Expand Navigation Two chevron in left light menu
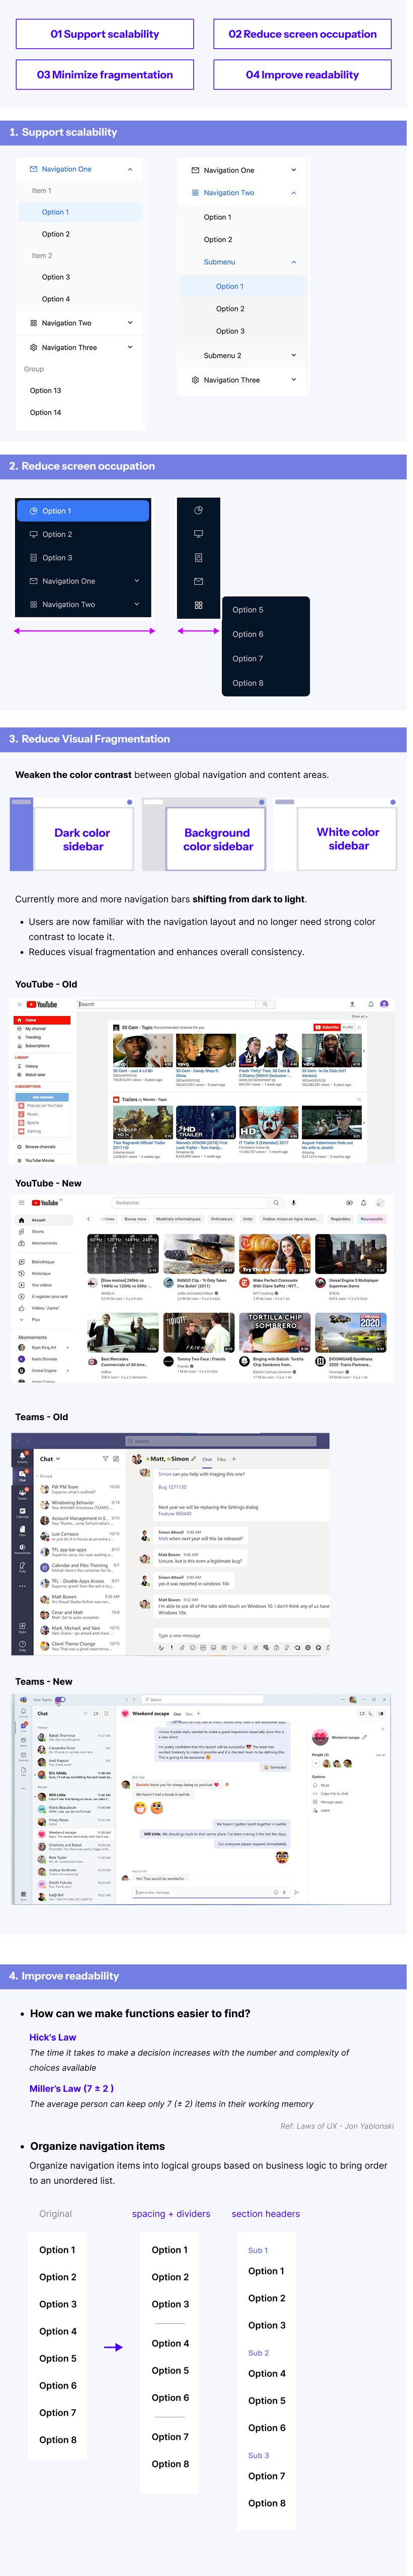 130,323
